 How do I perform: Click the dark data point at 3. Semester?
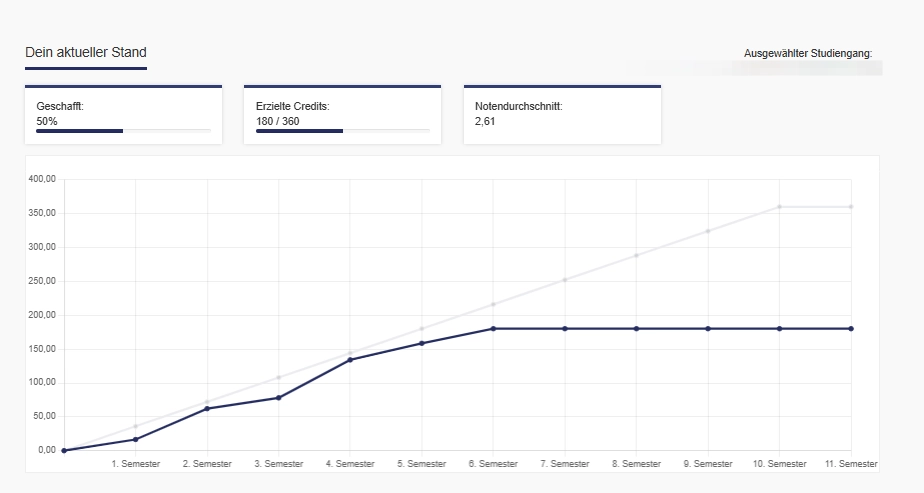[279, 398]
